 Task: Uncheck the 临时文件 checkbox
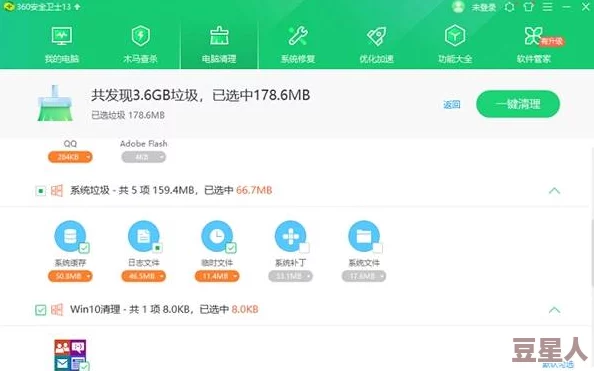pos(231,248)
